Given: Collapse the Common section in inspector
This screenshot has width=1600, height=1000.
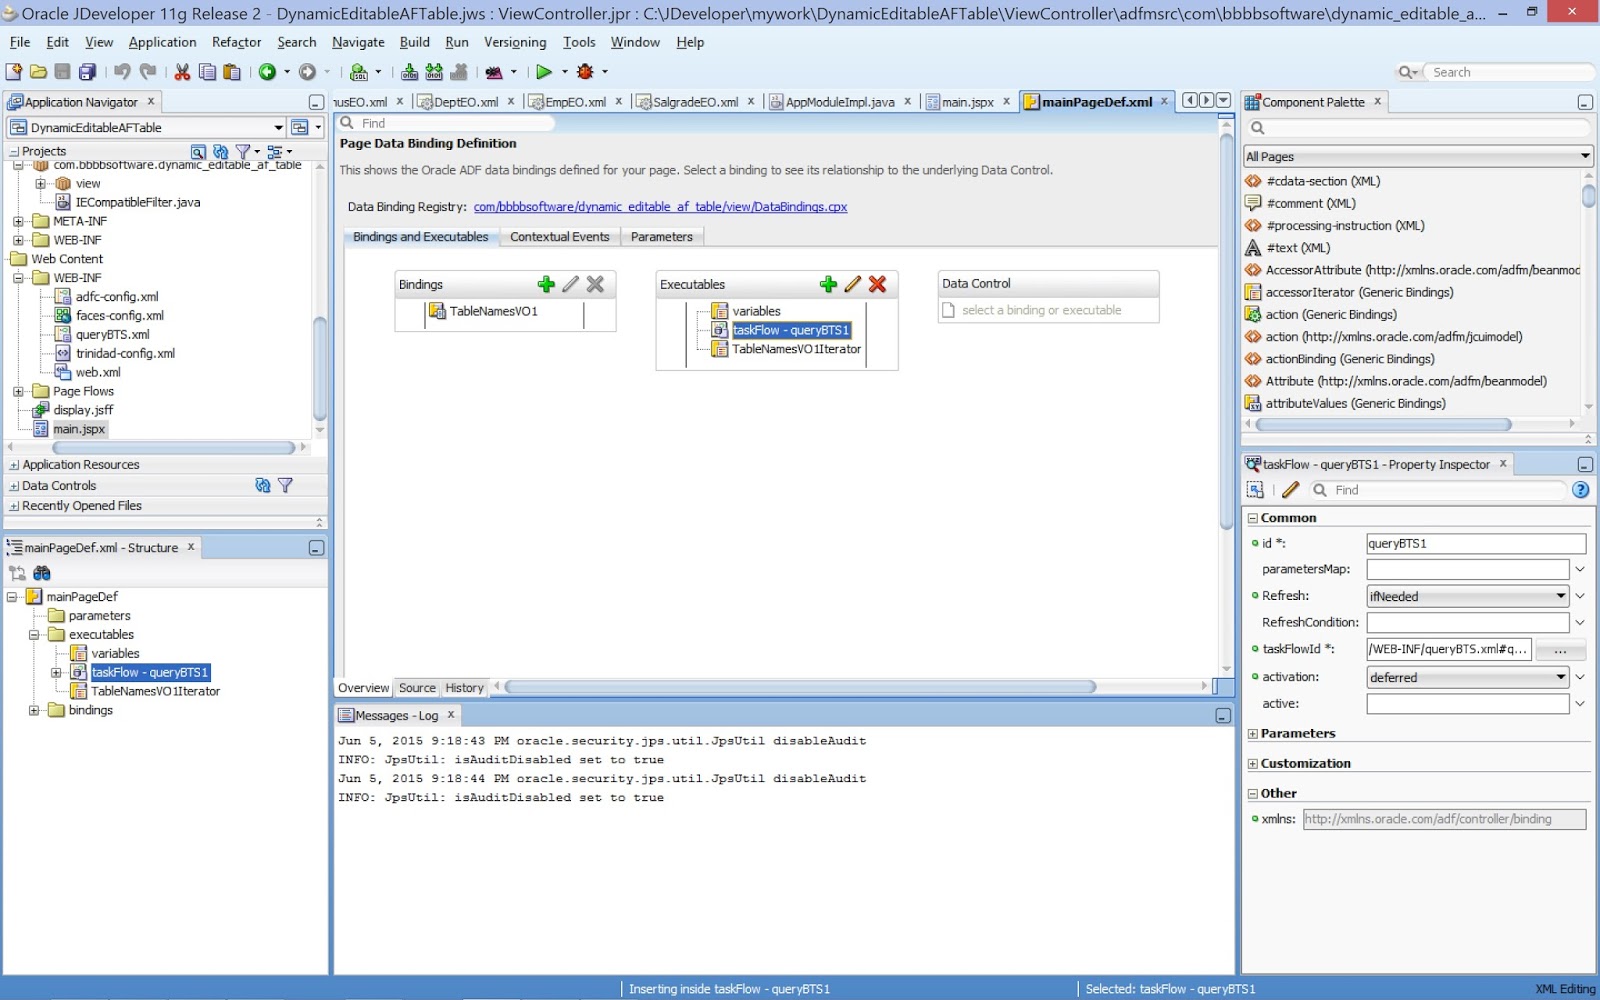Looking at the screenshot, I should (x=1253, y=518).
